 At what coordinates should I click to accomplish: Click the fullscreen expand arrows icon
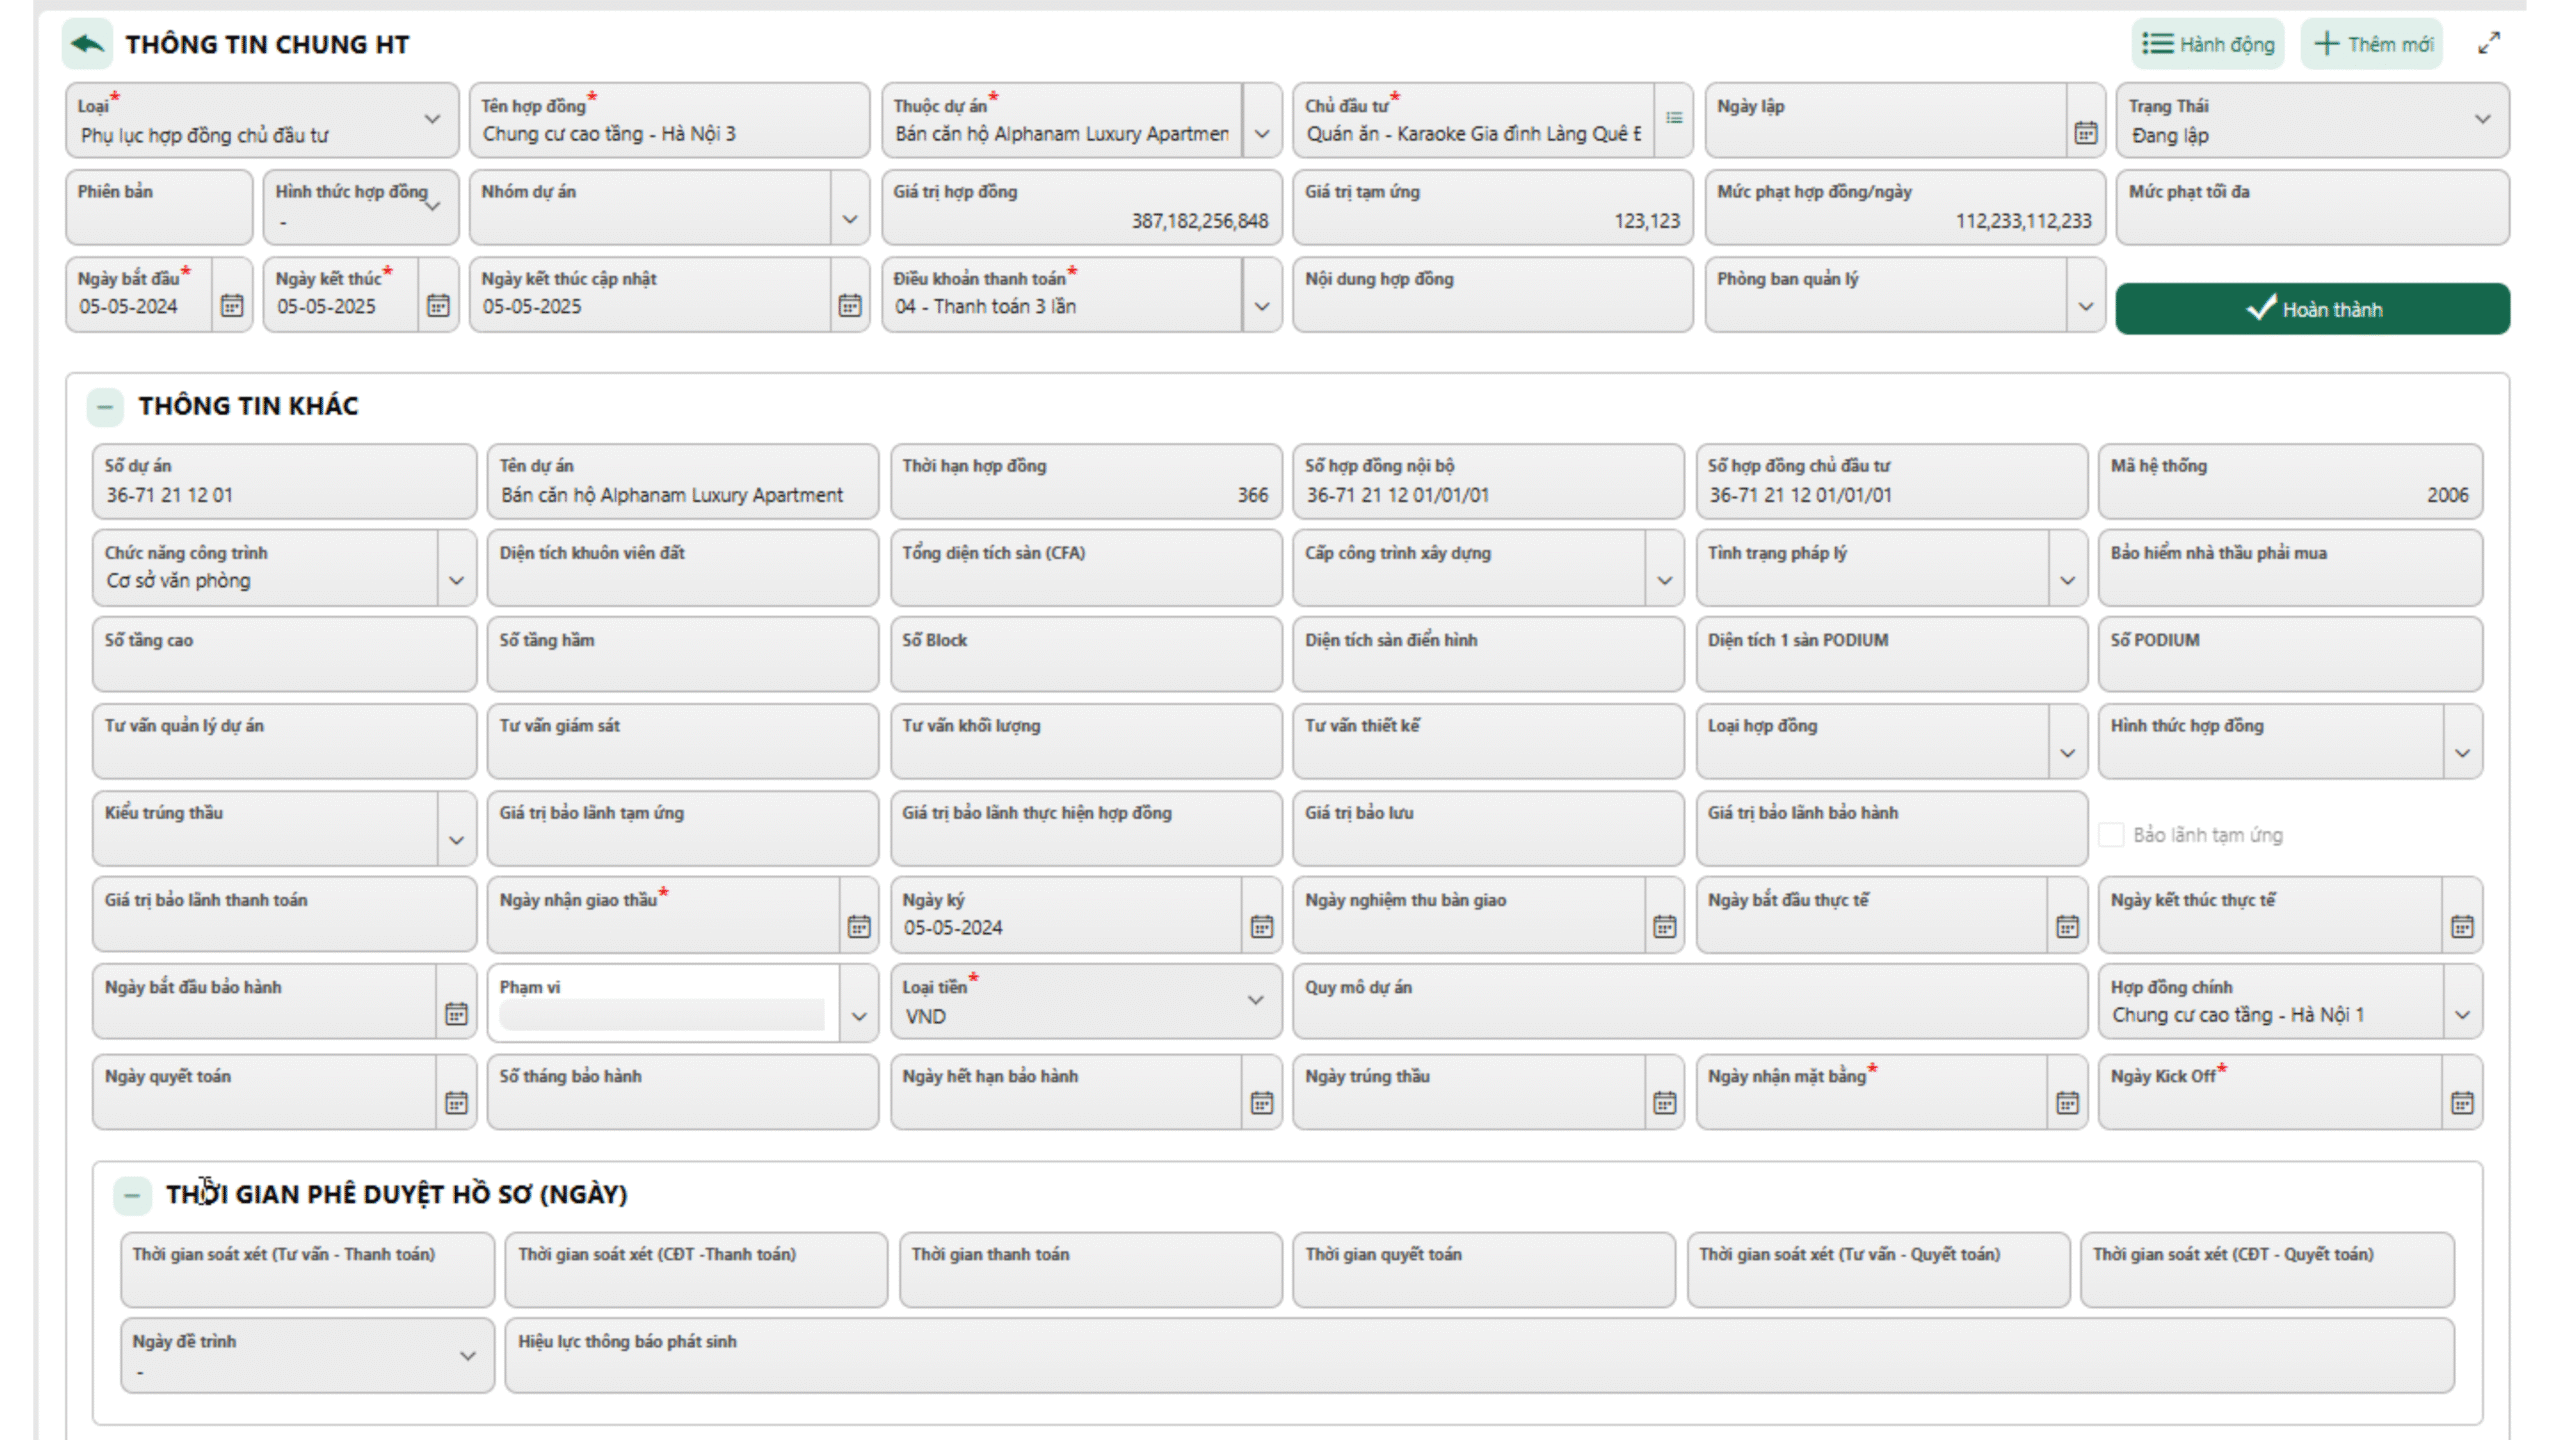point(2488,44)
